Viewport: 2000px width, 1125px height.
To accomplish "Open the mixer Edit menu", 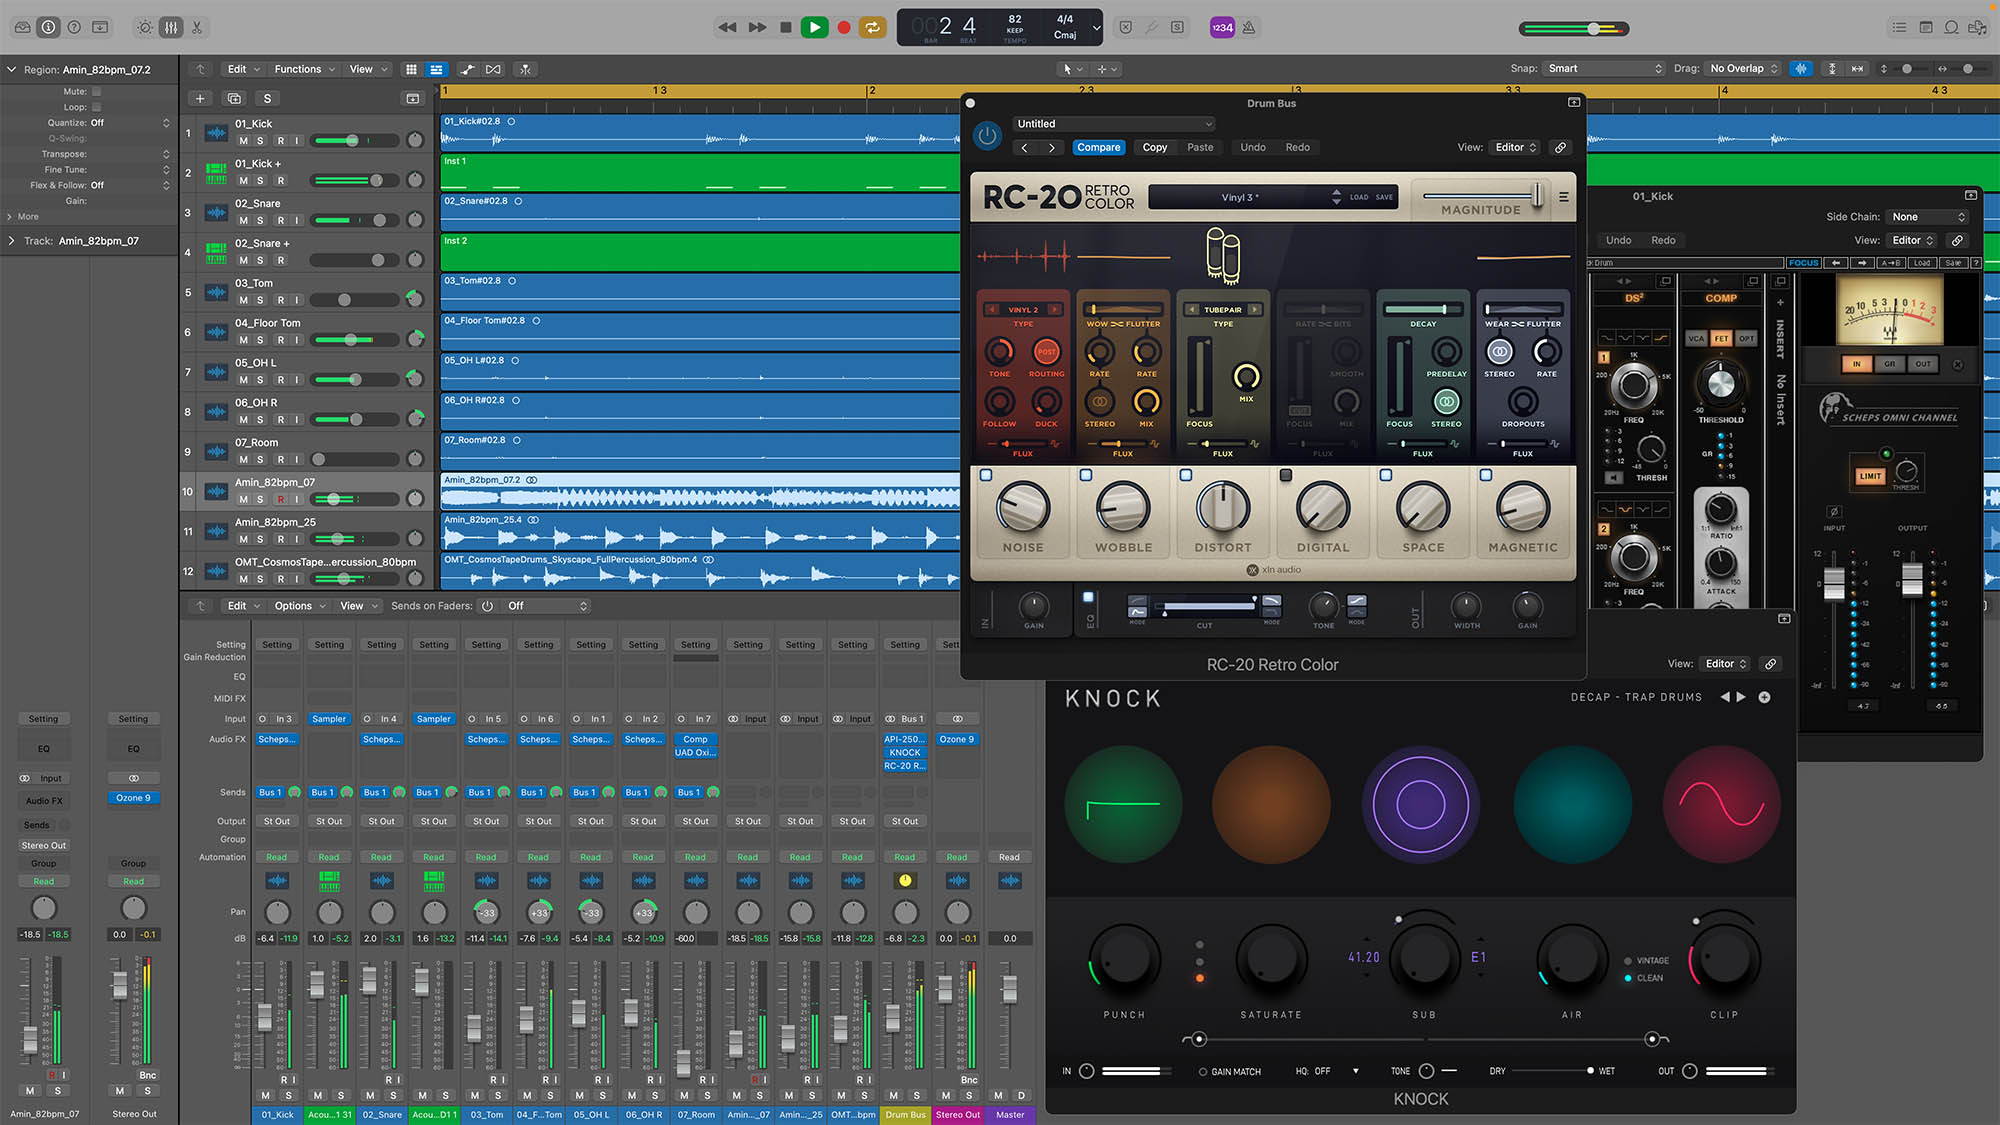I will pyautogui.click(x=243, y=606).
